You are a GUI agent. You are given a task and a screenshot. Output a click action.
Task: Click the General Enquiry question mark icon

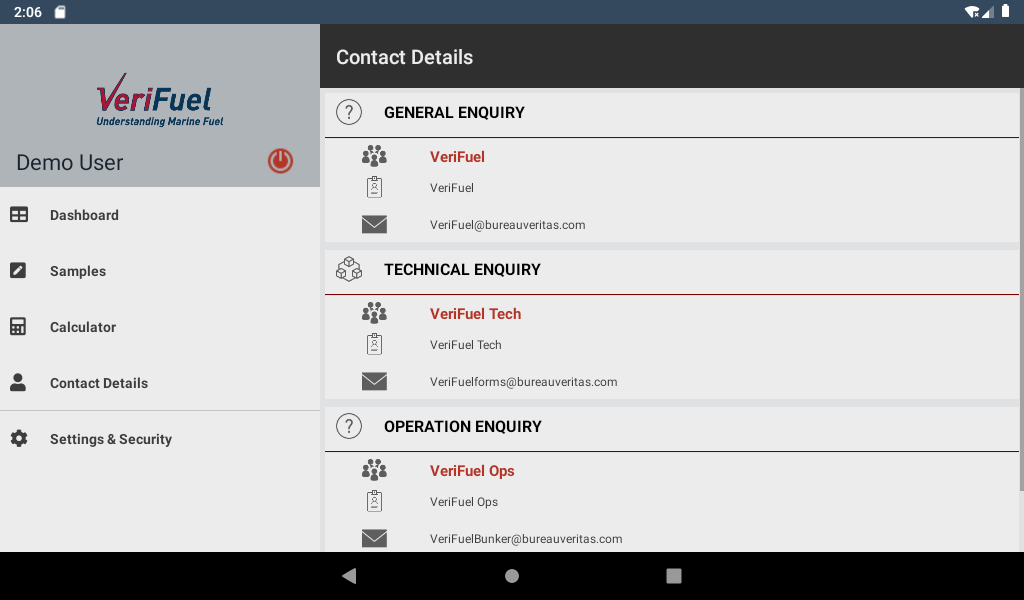[x=349, y=112]
